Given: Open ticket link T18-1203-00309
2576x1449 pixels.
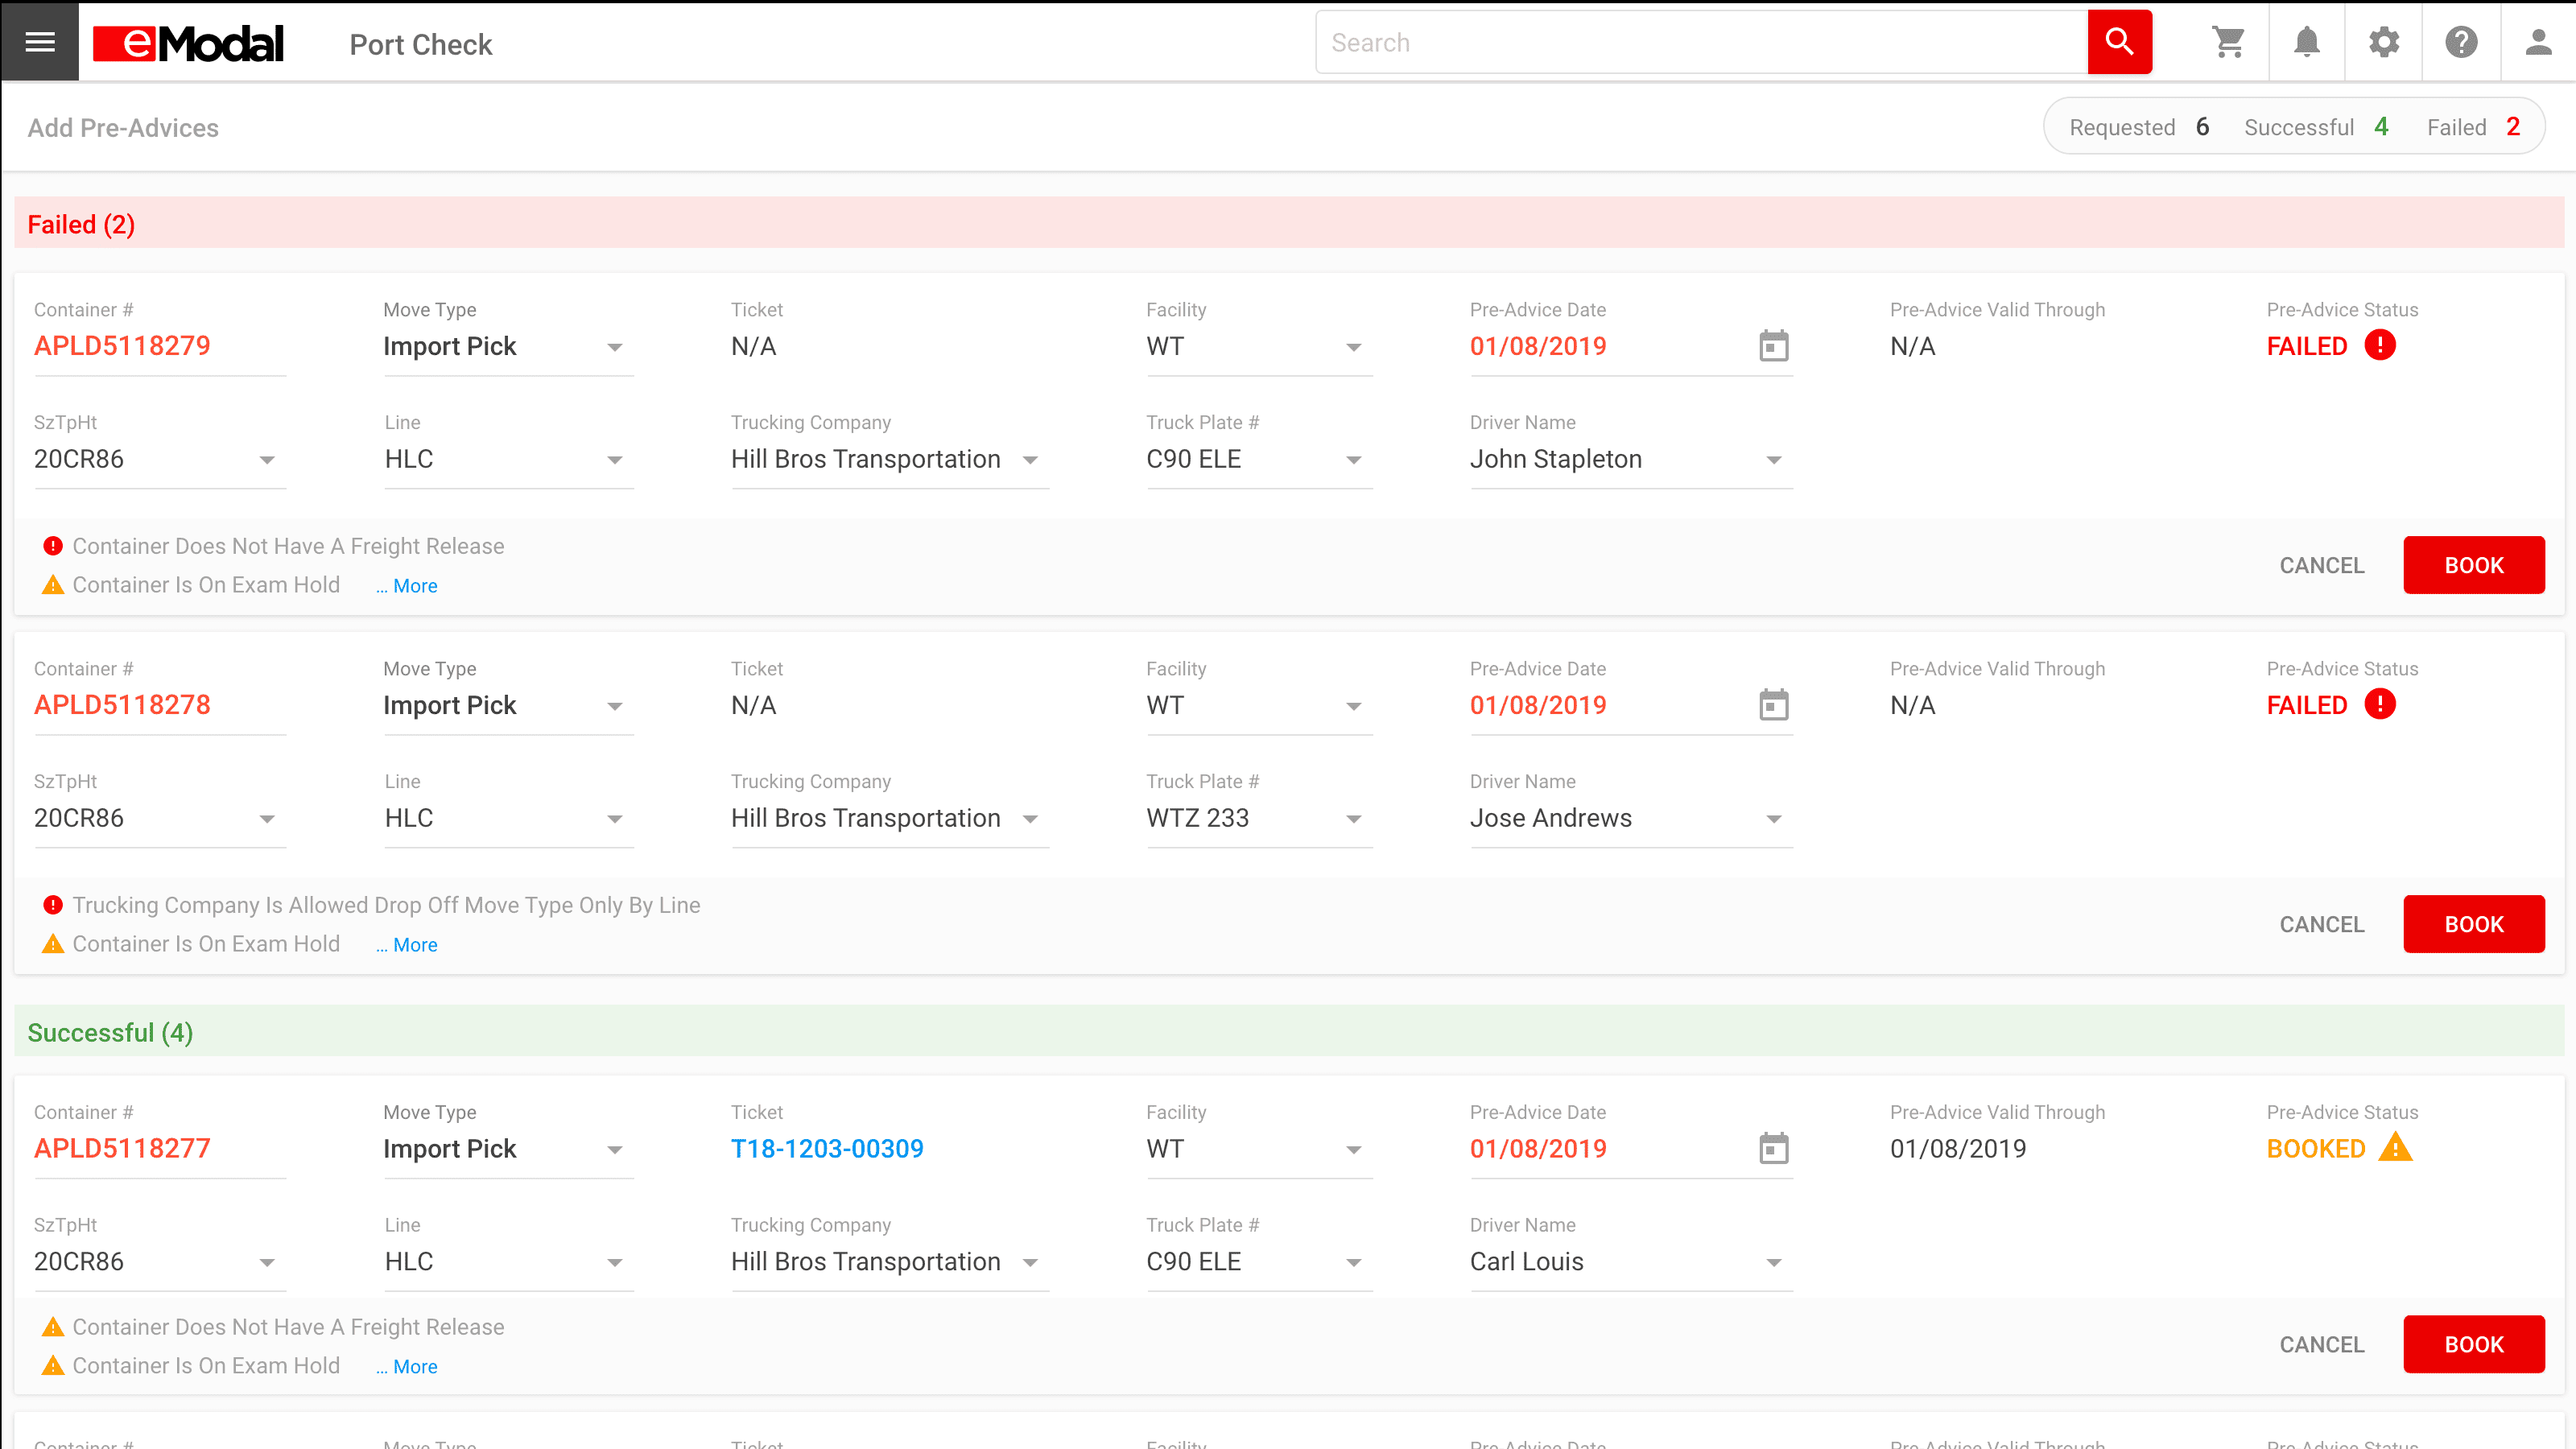Looking at the screenshot, I should point(827,1148).
